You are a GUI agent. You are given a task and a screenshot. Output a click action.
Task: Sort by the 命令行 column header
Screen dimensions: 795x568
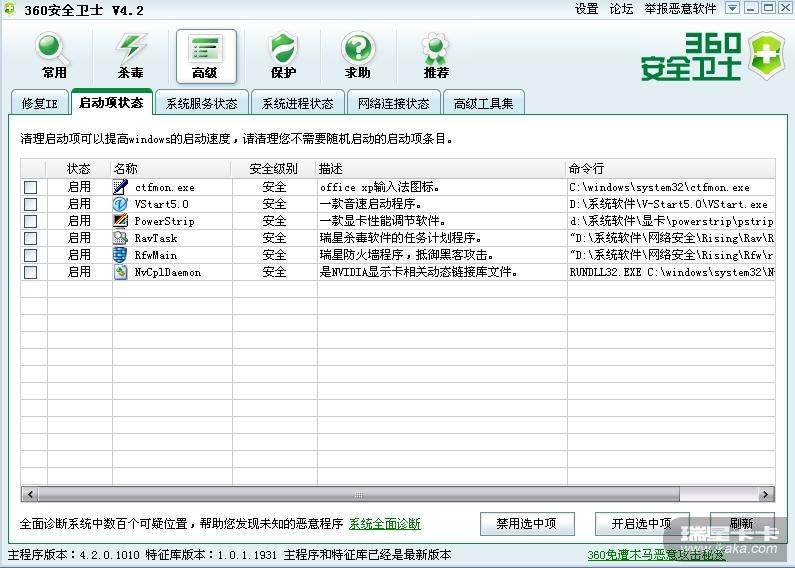point(671,168)
